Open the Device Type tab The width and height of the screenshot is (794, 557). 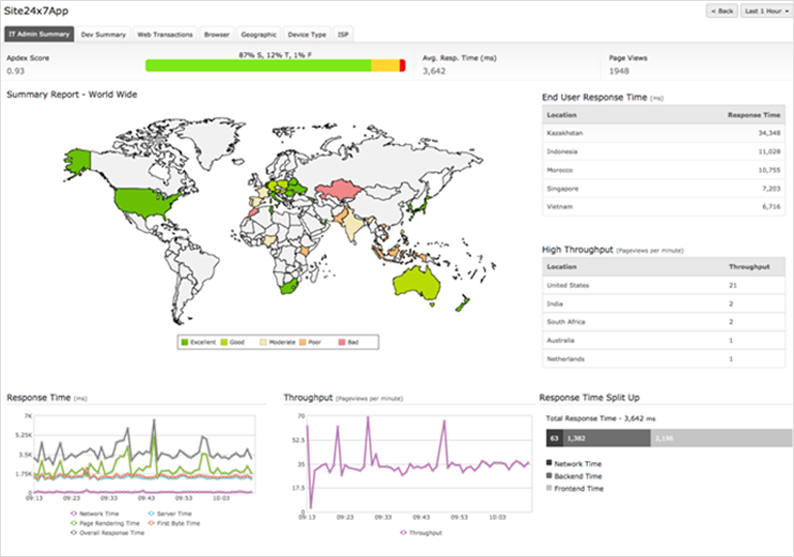[306, 34]
